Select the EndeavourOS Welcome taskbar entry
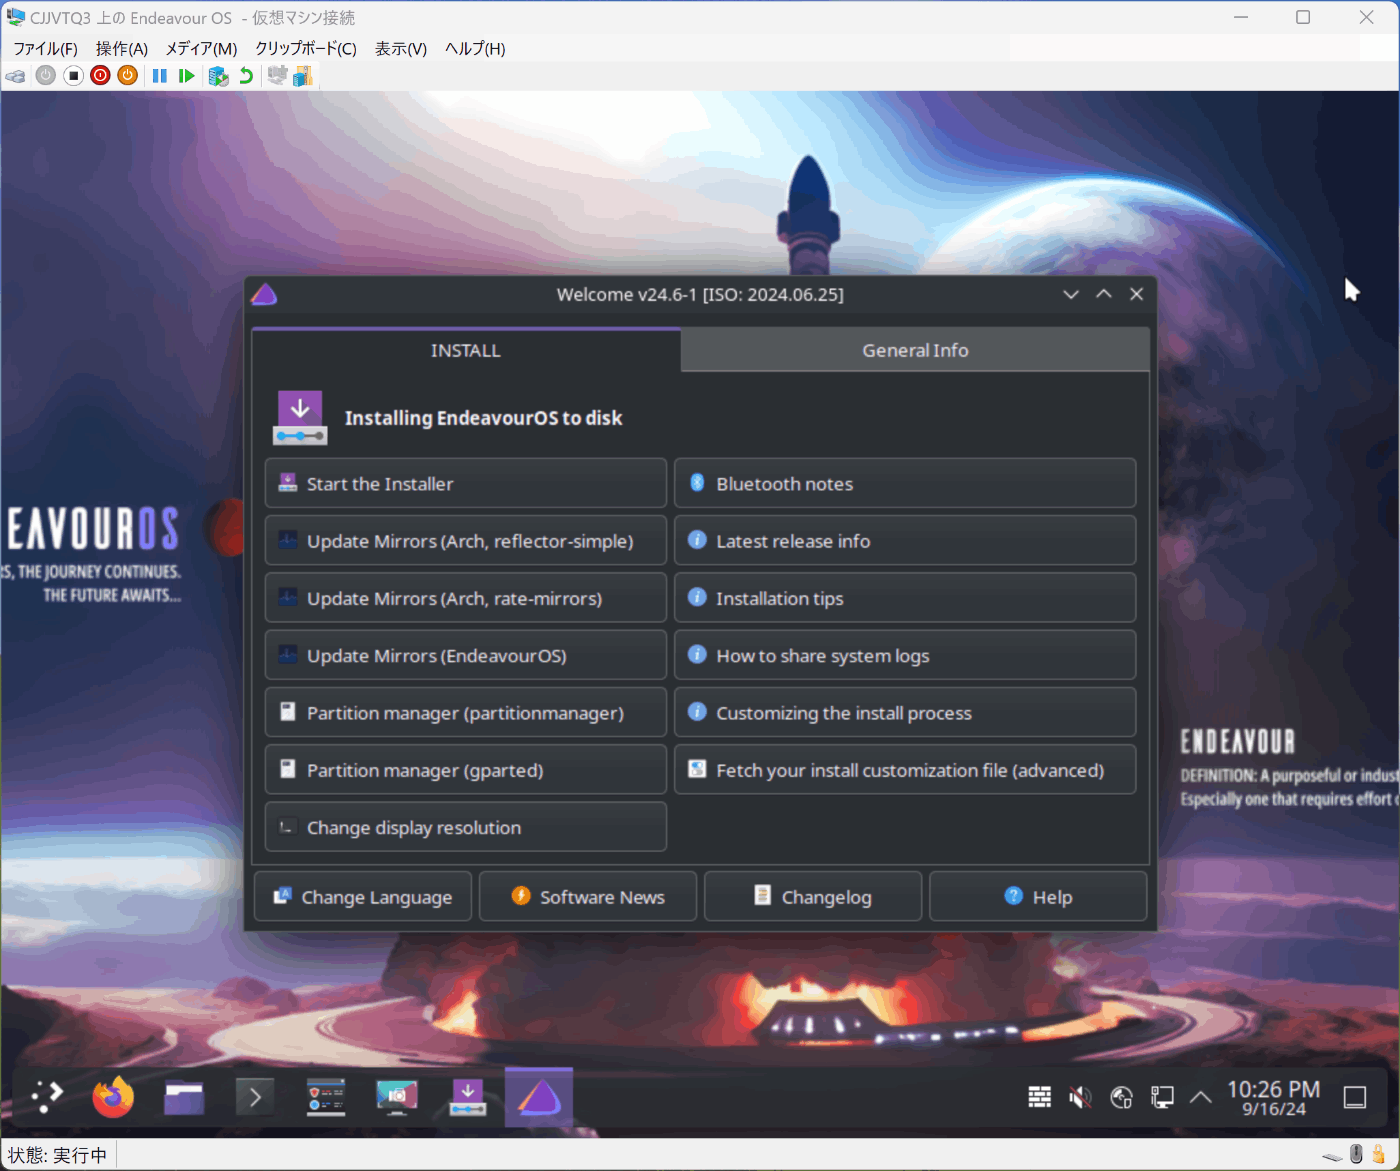The width and height of the screenshot is (1400, 1171). pos(539,1097)
